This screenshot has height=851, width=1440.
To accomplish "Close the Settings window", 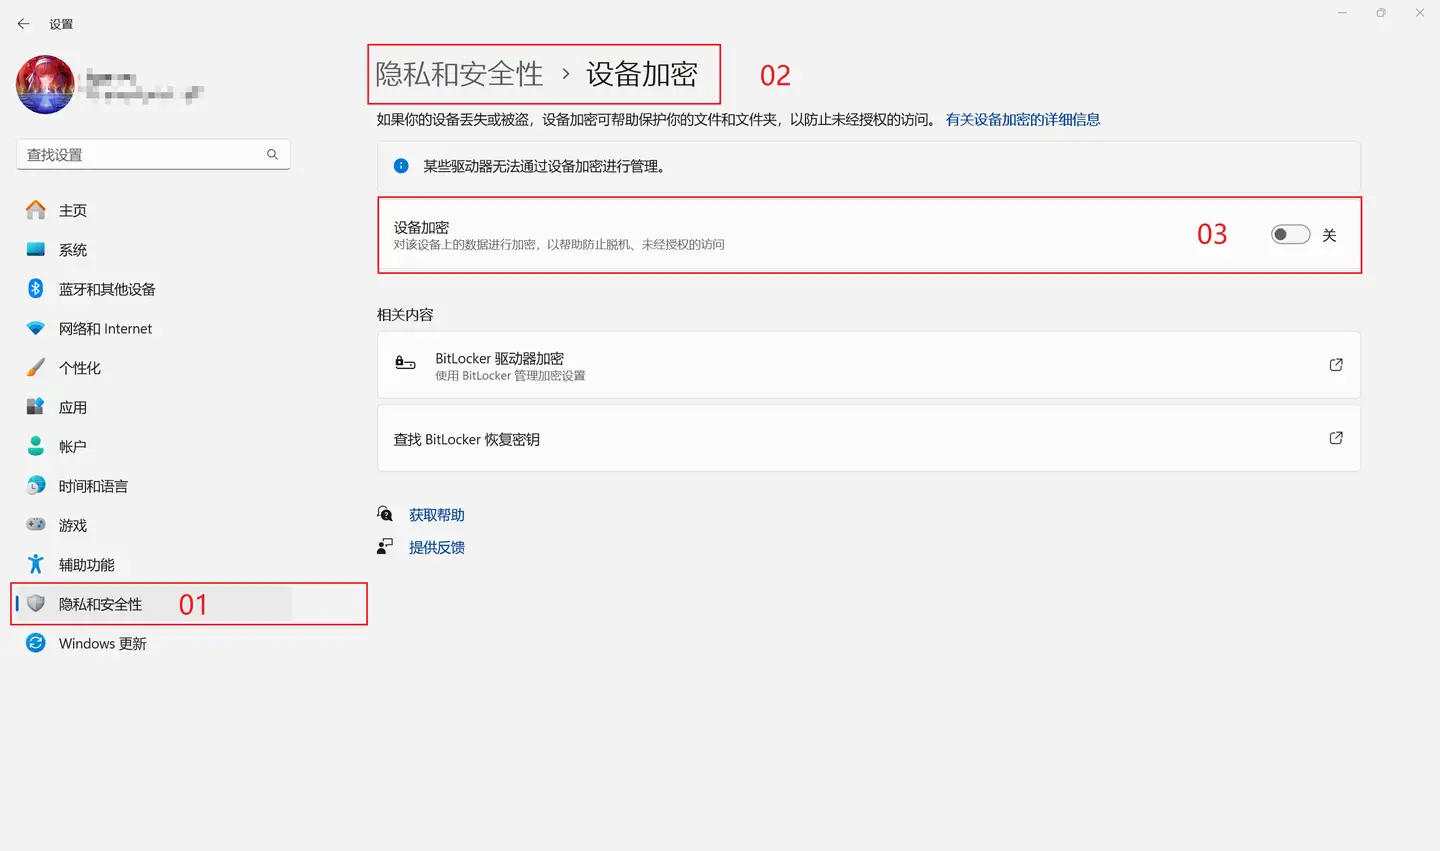I will pyautogui.click(x=1420, y=13).
